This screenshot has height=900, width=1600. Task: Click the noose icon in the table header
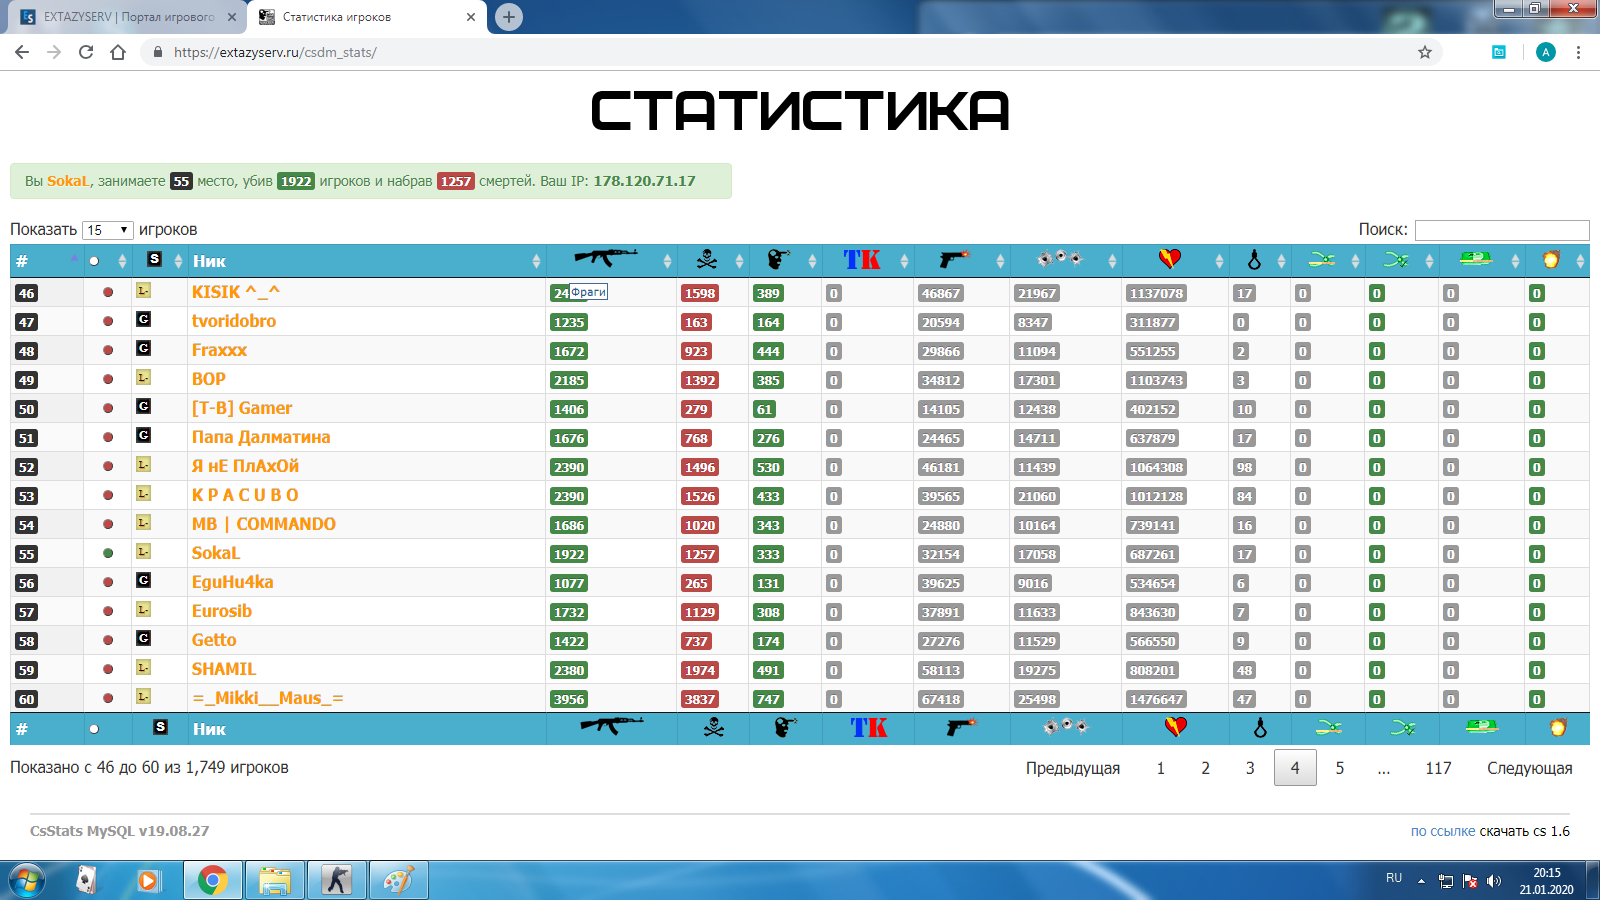click(x=1254, y=260)
